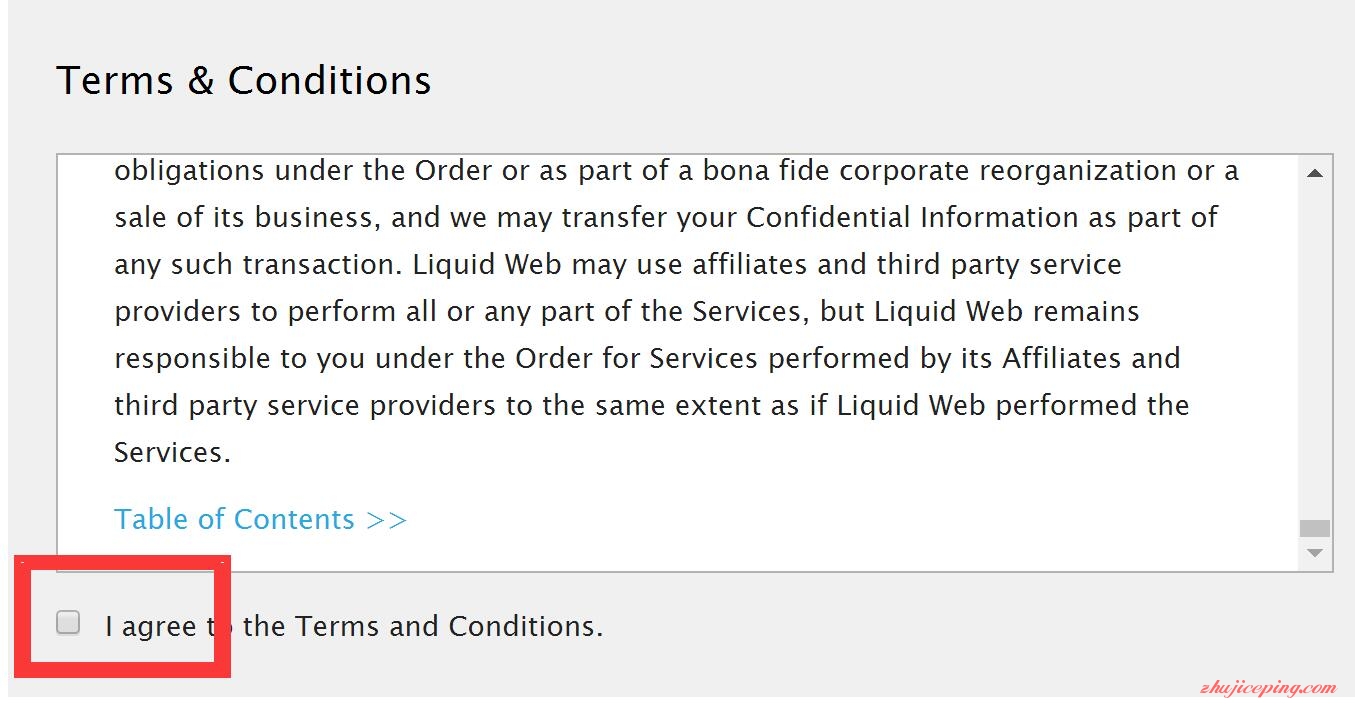
Task: Click the line starting "any such transaction"
Action: tap(618, 264)
